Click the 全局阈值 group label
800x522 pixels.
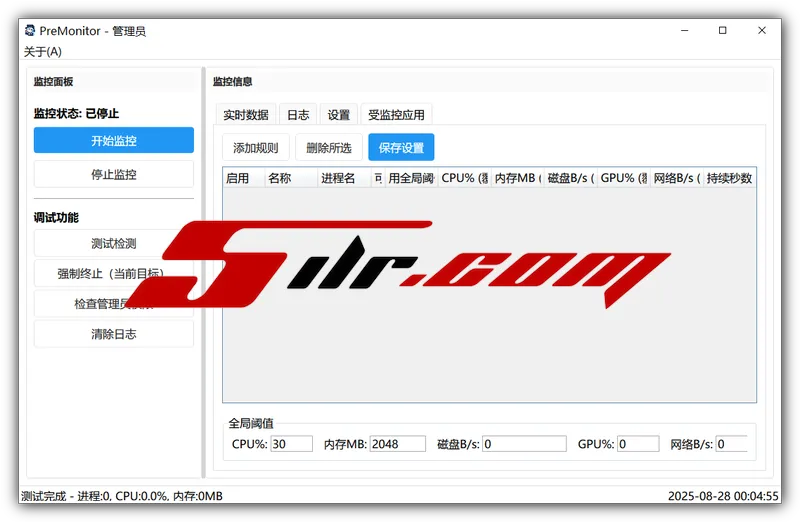251,423
